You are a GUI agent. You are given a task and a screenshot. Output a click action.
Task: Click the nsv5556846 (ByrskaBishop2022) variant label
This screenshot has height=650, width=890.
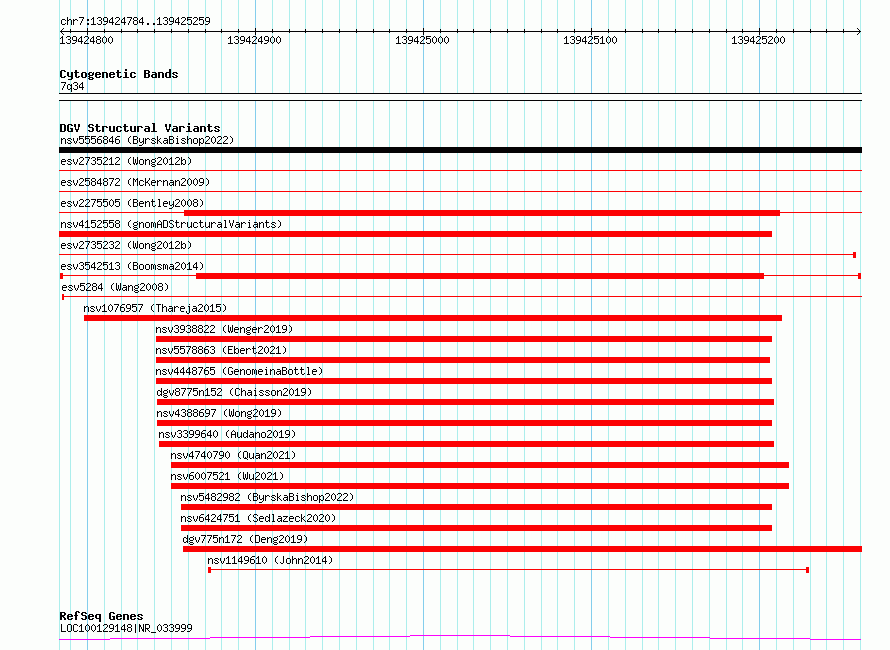coord(147,140)
